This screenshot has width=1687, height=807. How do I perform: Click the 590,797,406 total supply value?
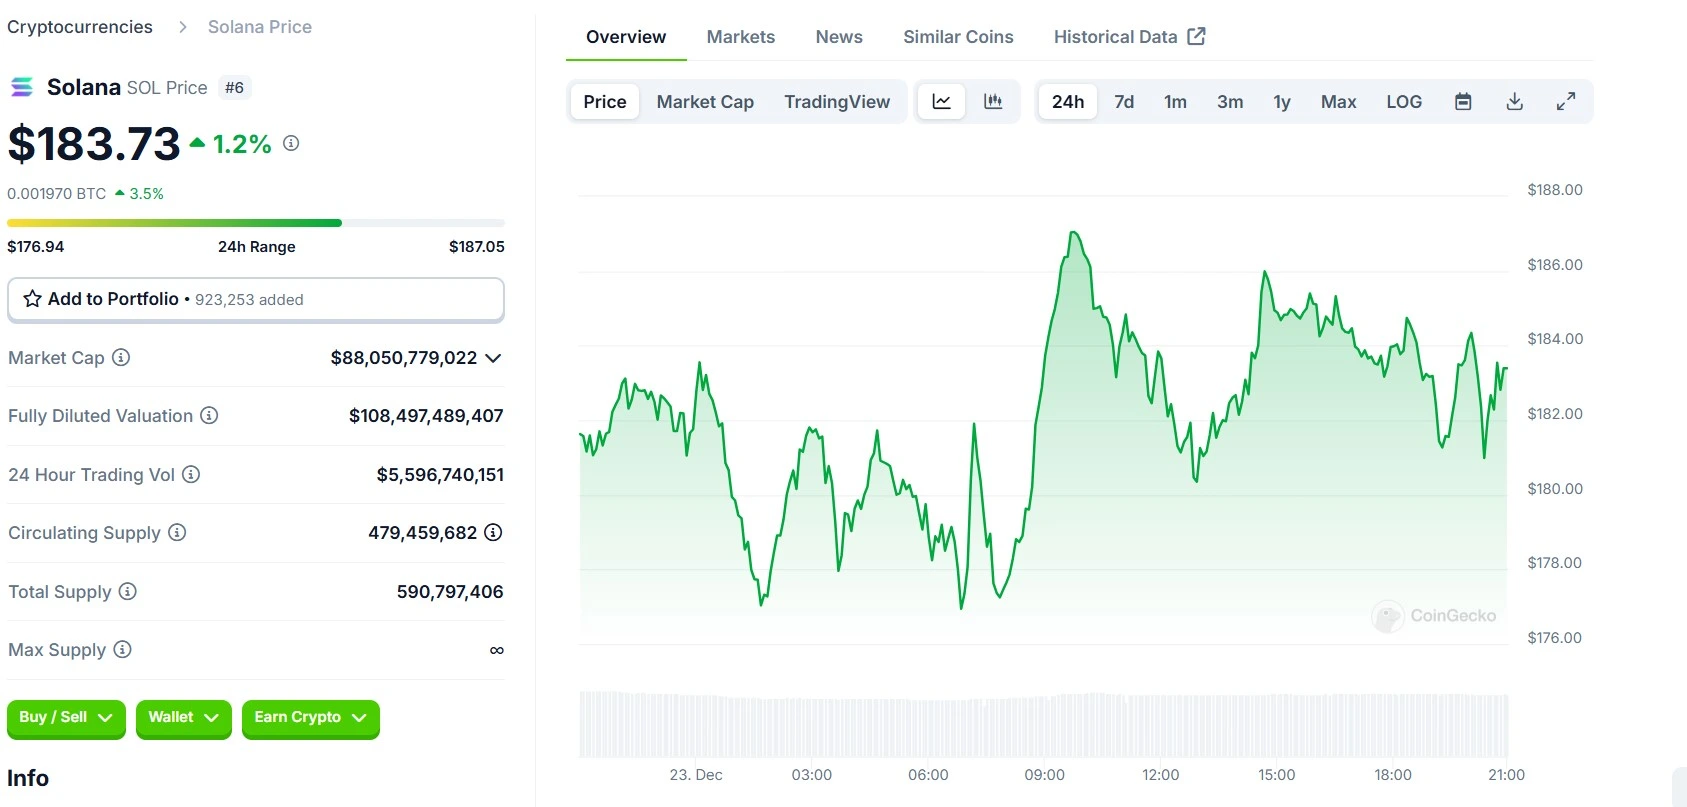[x=450, y=592]
